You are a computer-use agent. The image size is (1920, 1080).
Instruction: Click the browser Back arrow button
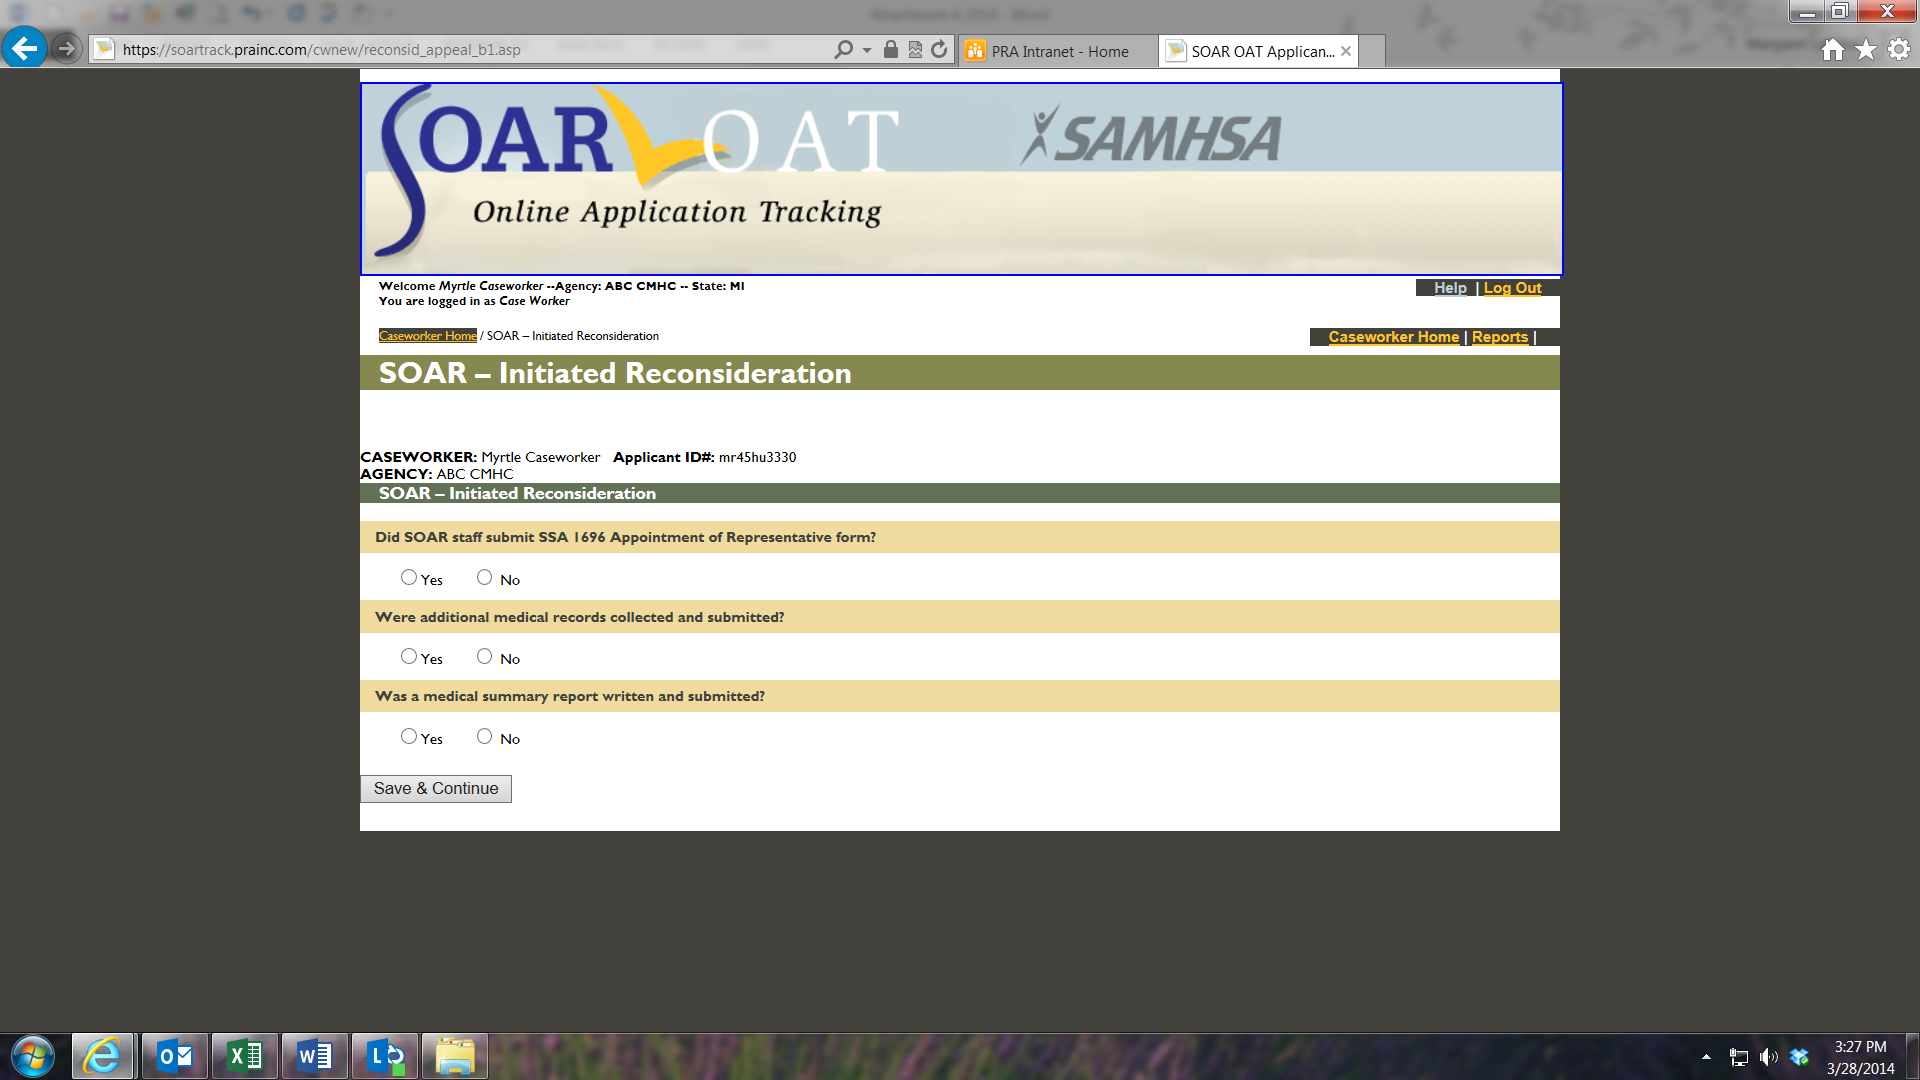(24, 48)
